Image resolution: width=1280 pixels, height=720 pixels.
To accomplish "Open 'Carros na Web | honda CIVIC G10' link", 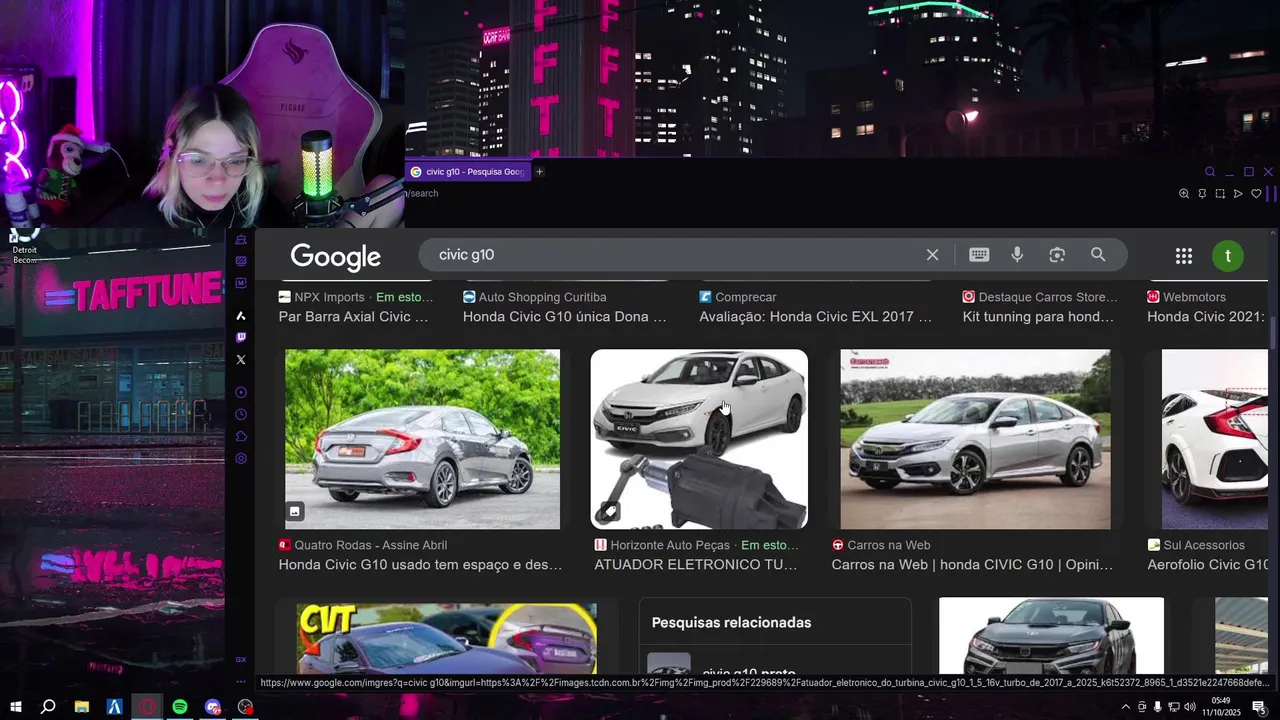I will coord(972,565).
